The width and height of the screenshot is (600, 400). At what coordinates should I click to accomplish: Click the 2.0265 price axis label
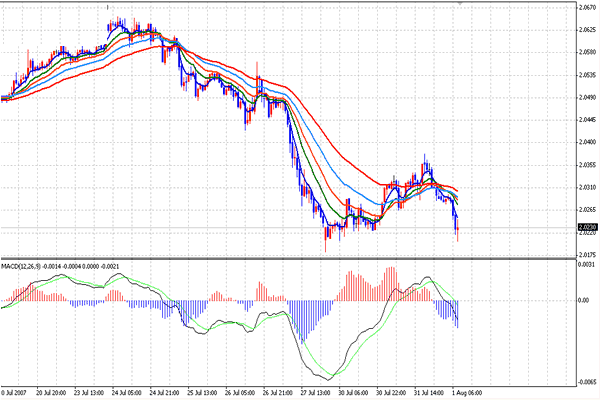(x=588, y=210)
